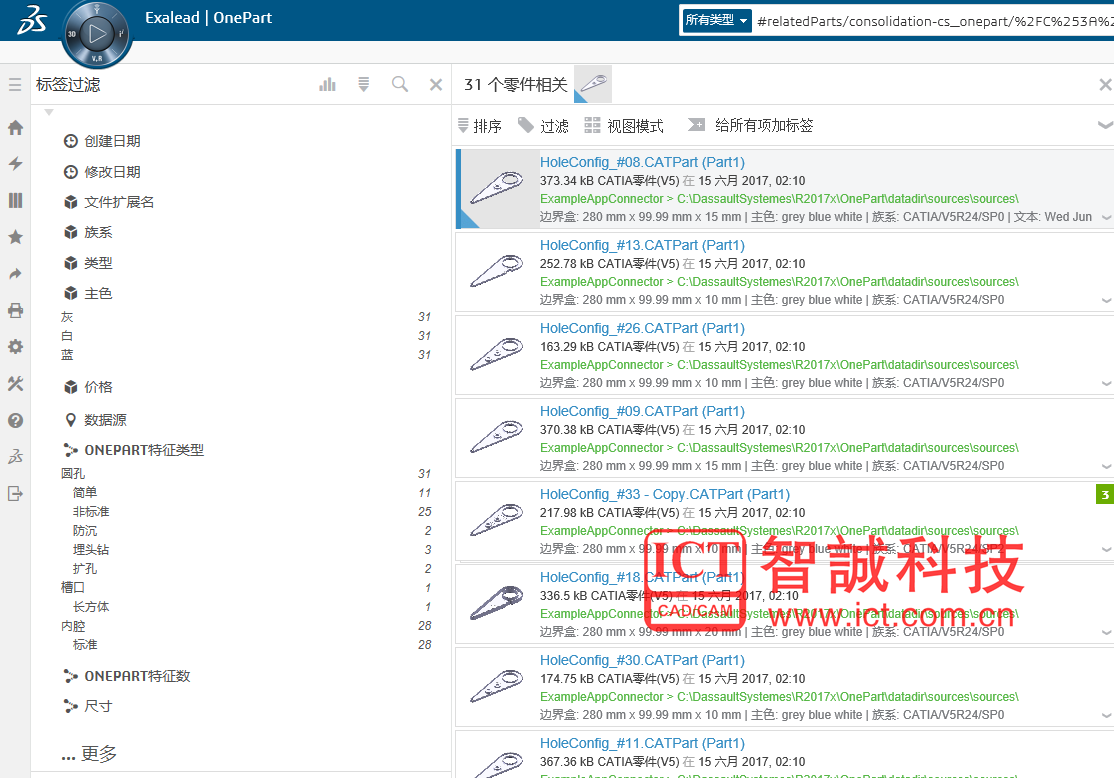Open the 所有类型 type dropdown
The height and width of the screenshot is (778, 1114).
[715, 20]
